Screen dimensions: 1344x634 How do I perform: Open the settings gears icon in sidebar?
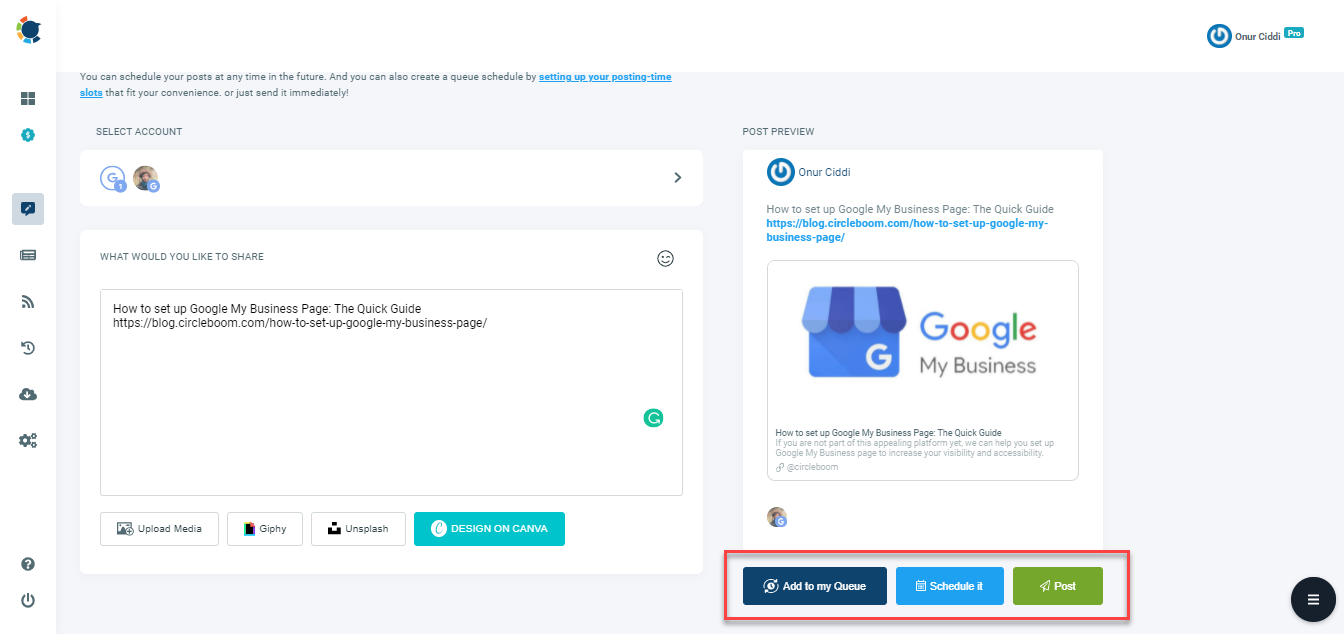click(x=27, y=440)
